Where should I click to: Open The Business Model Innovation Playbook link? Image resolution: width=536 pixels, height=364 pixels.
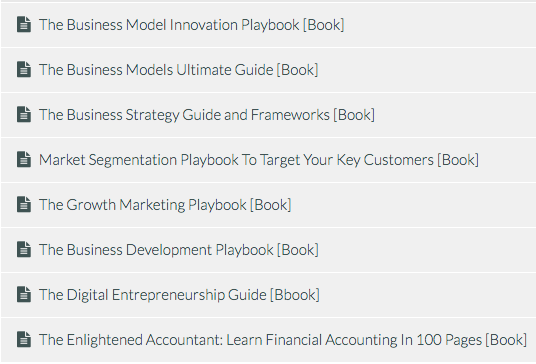tap(191, 25)
